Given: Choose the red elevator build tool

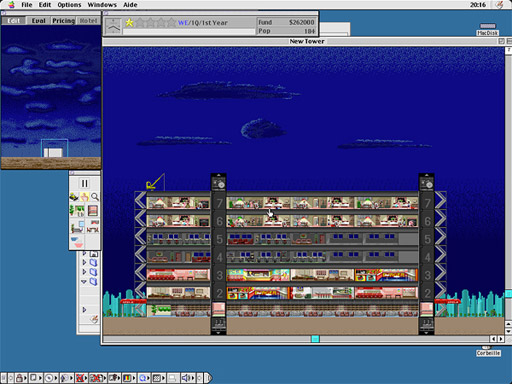Looking at the screenshot, I should tap(93, 211).
